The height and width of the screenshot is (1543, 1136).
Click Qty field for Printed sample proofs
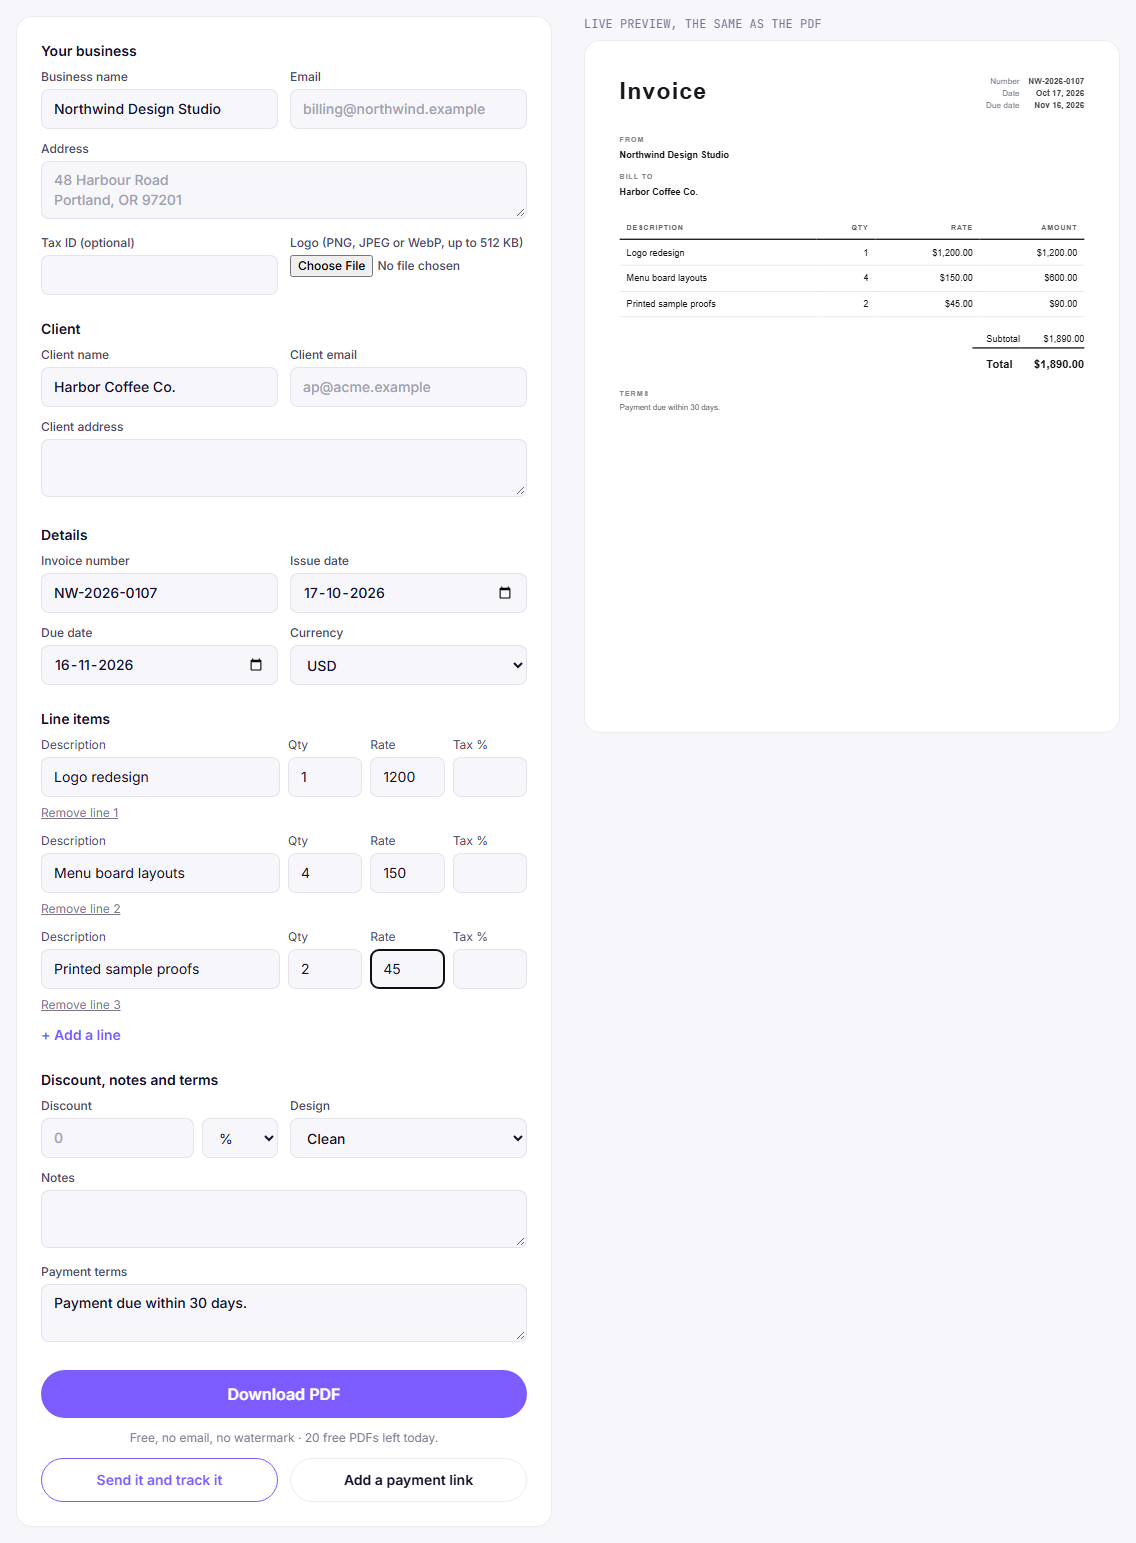(325, 969)
